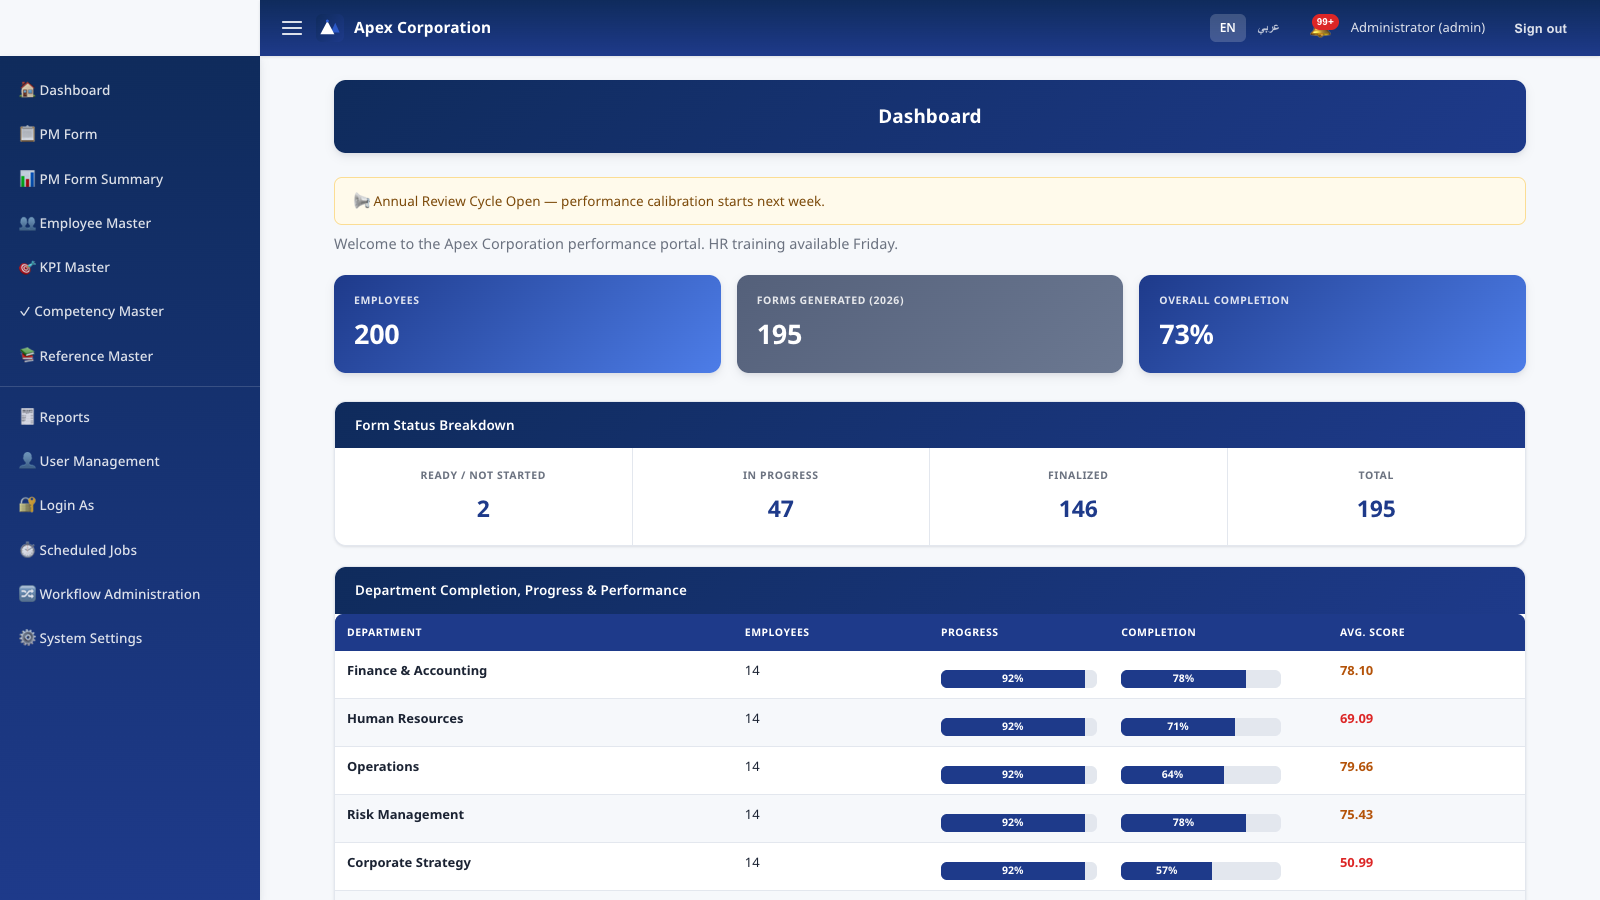Go to PM Form Summary
This screenshot has width=1600, height=900.
(x=130, y=179)
